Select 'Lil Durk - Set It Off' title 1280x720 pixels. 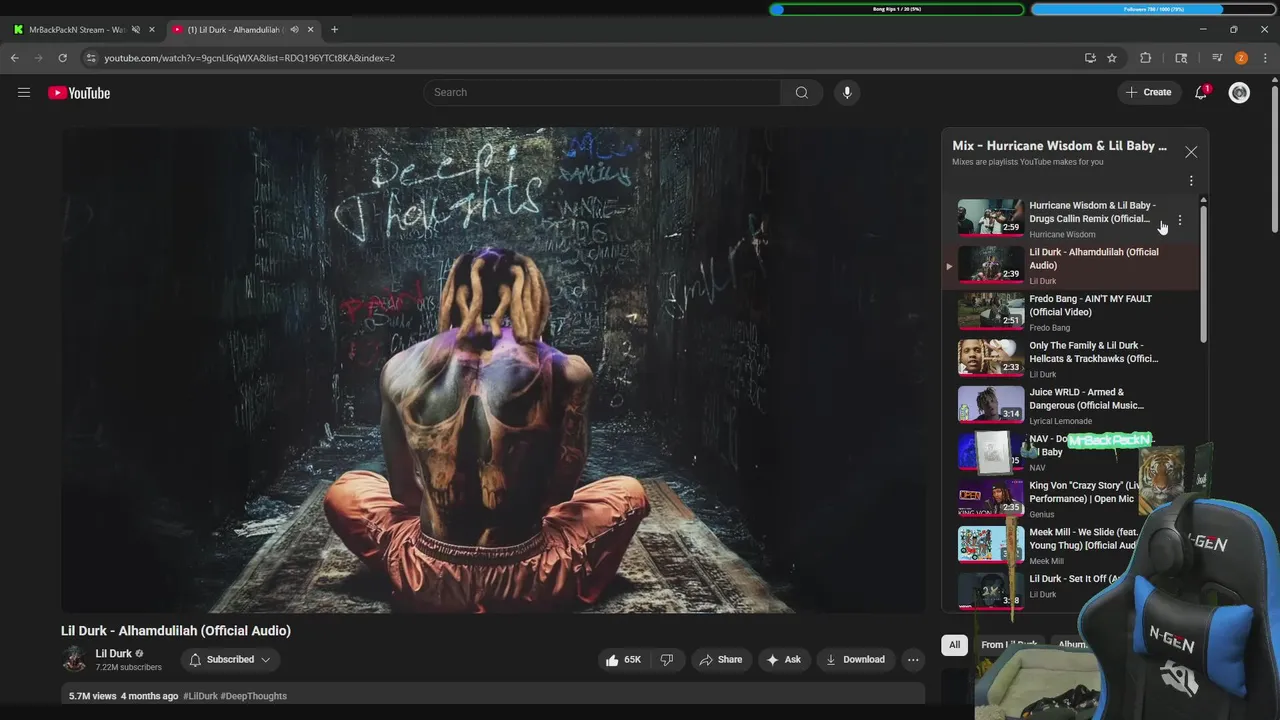click(1075, 579)
